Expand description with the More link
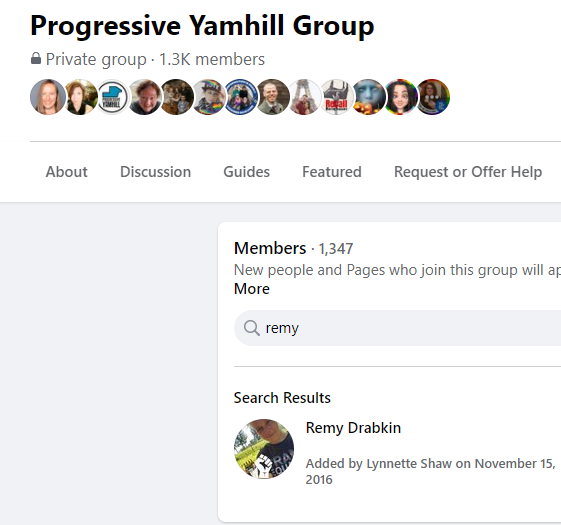 252,289
